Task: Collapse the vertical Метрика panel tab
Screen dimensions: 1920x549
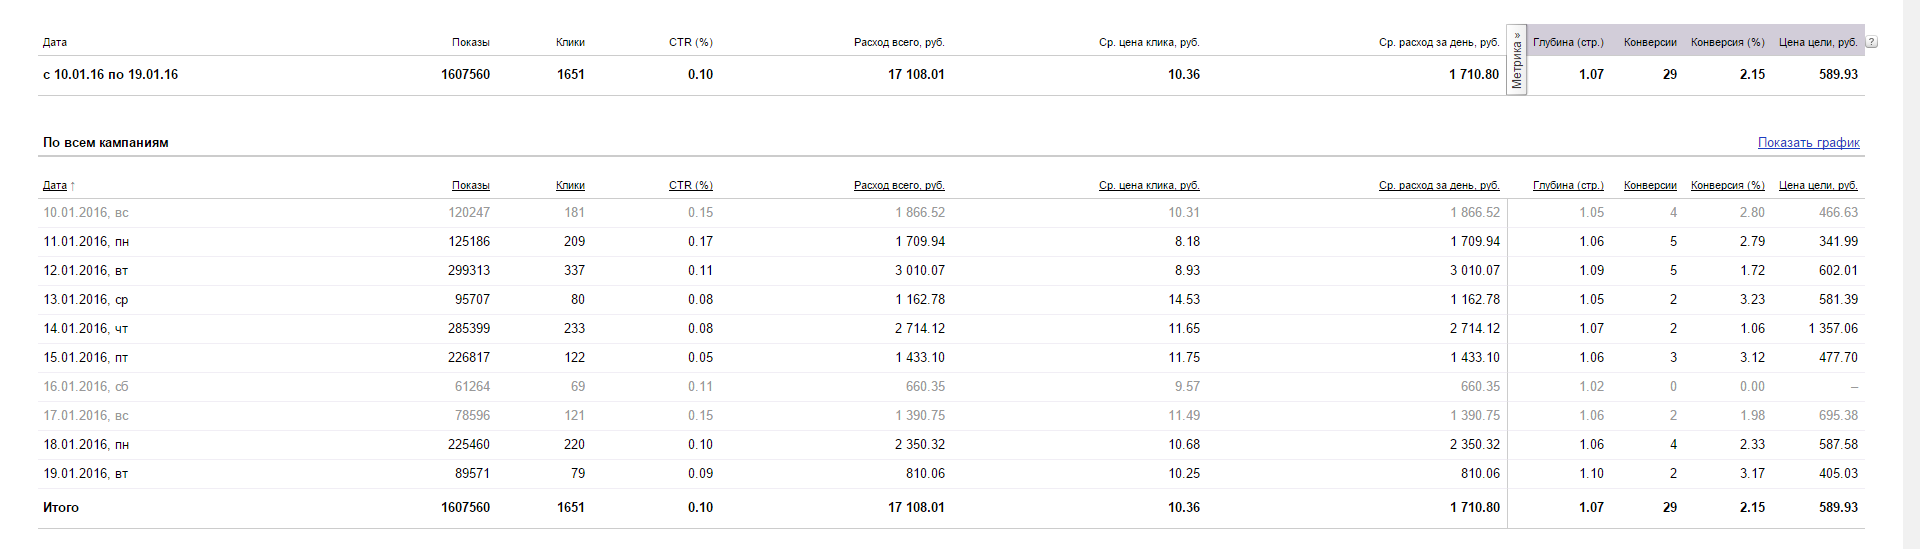Action: (x=1517, y=61)
